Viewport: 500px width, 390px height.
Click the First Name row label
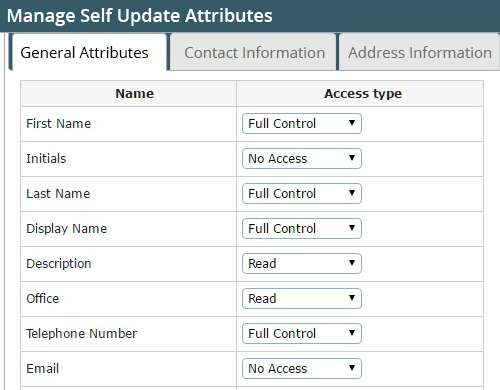pos(59,124)
